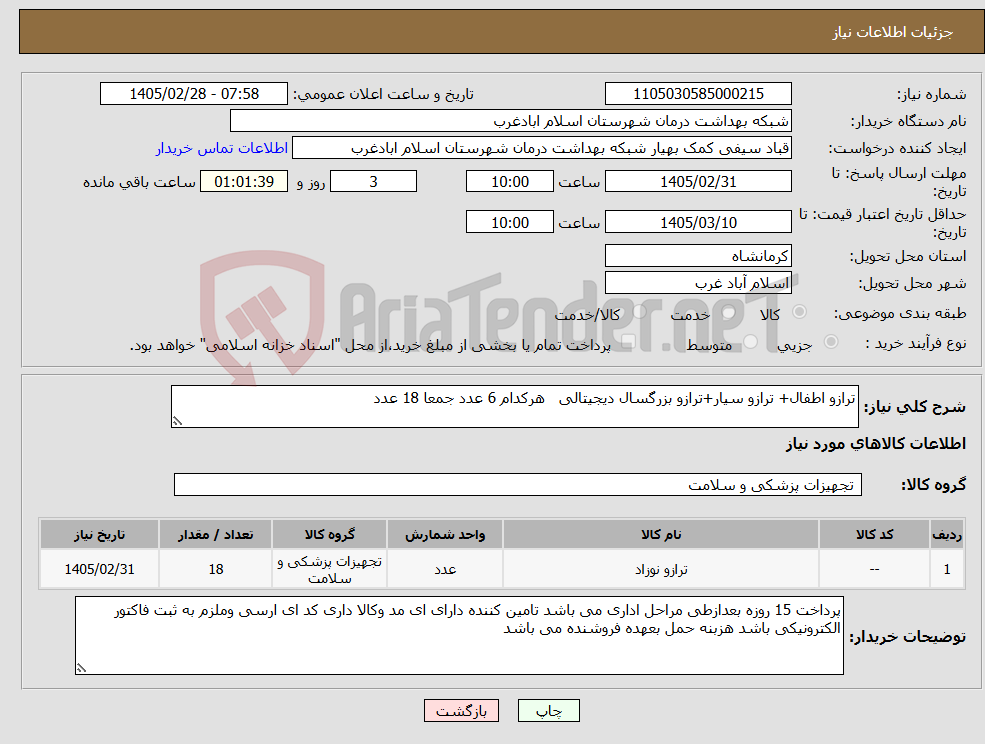The height and width of the screenshot is (744, 985).
Task: Select the کالا radio button
Action: click(799, 312)
